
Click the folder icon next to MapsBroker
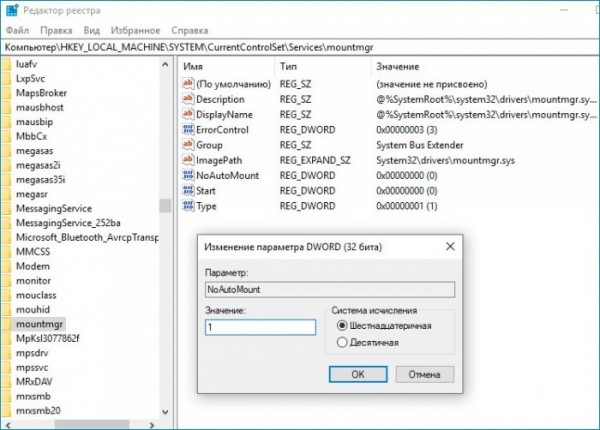pyautogui.click(x=7, y=93)
